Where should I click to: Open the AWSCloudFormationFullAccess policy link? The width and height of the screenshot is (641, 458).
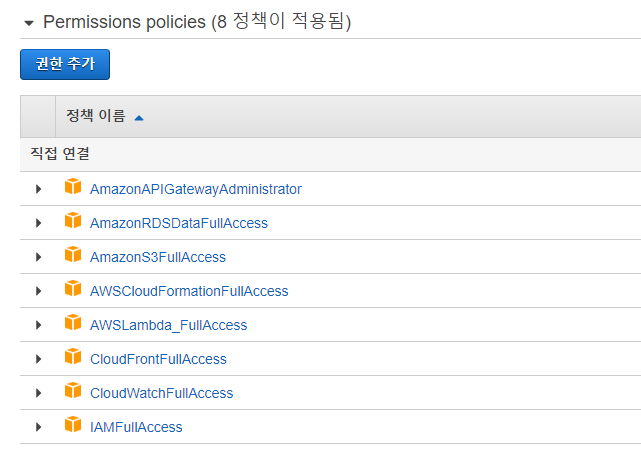pyautogui.click(x=189, y=291)
